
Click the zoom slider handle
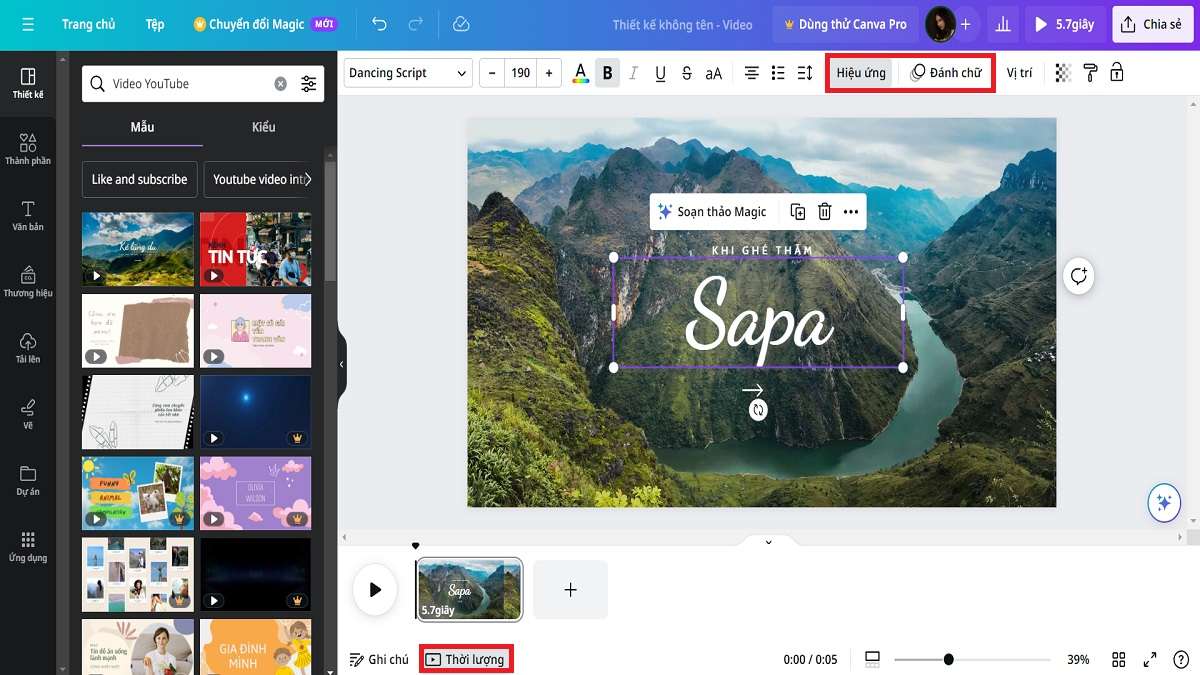click(x=948, y=659)
